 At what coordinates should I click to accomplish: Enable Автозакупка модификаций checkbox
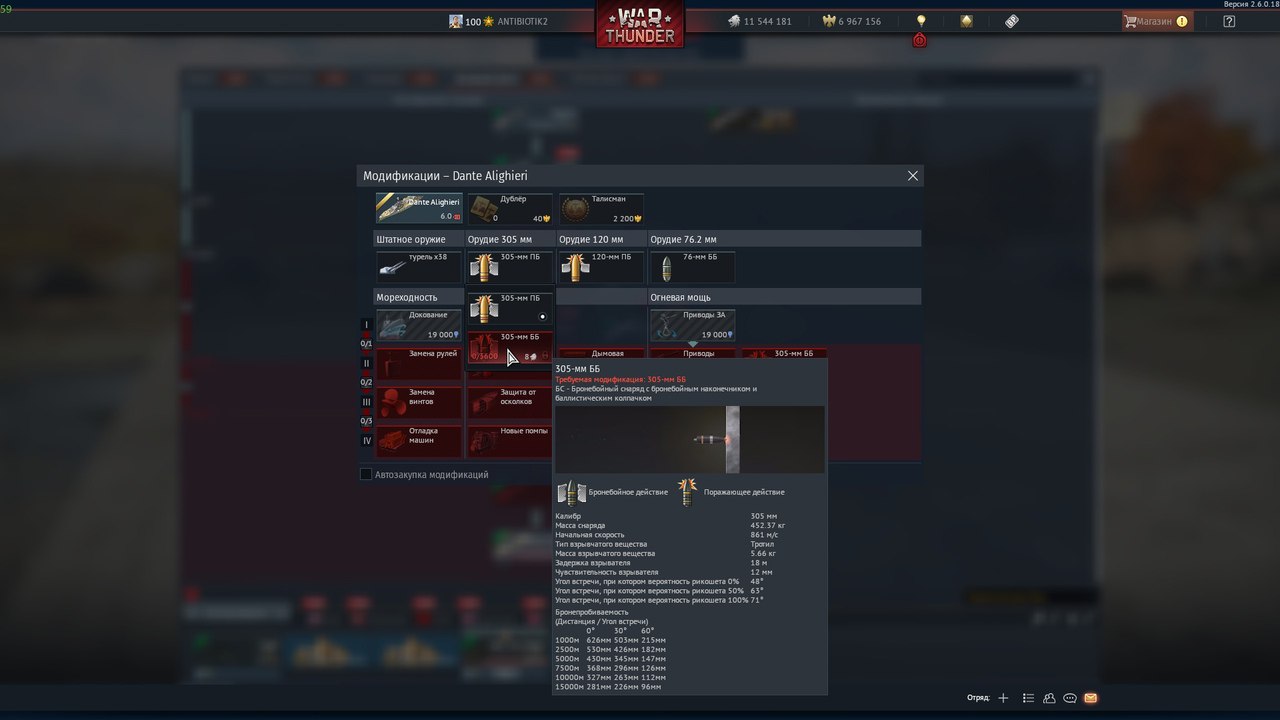point(366,474)
